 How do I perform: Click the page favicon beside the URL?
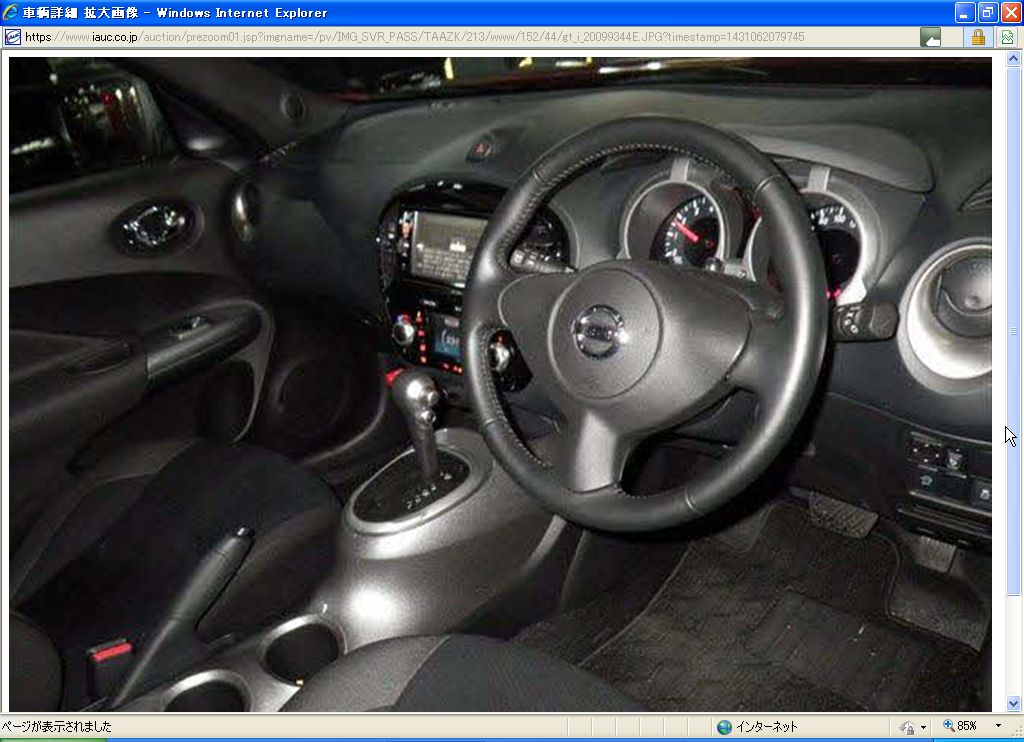click(x=12, y=37)
